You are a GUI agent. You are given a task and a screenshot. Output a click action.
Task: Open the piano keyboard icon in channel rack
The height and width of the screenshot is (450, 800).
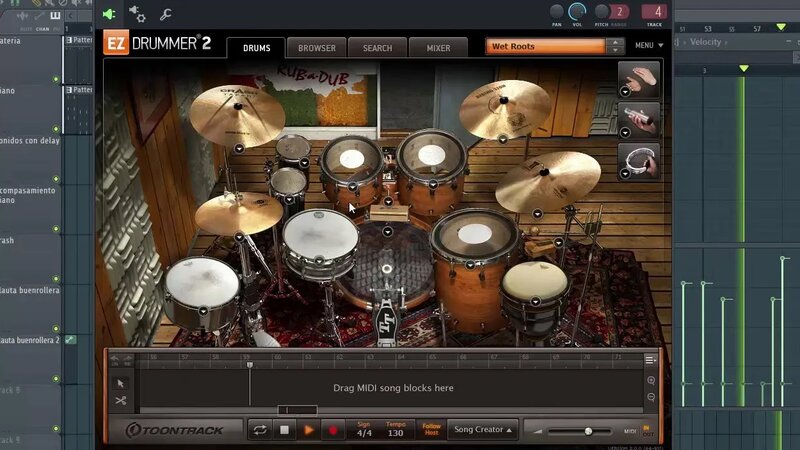tap(55, 16)
